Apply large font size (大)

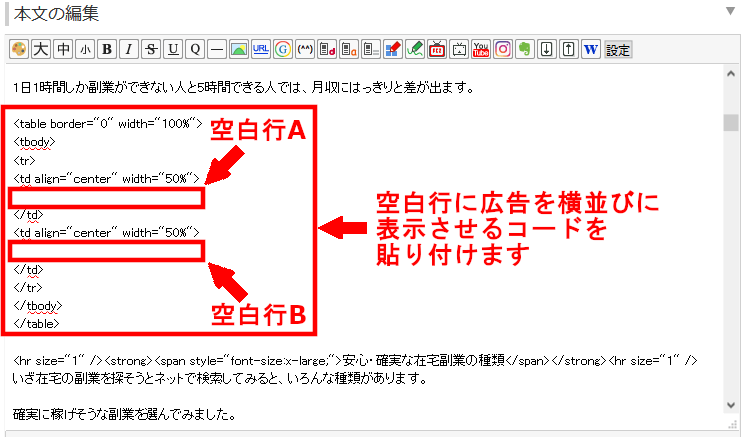(41, 49)
